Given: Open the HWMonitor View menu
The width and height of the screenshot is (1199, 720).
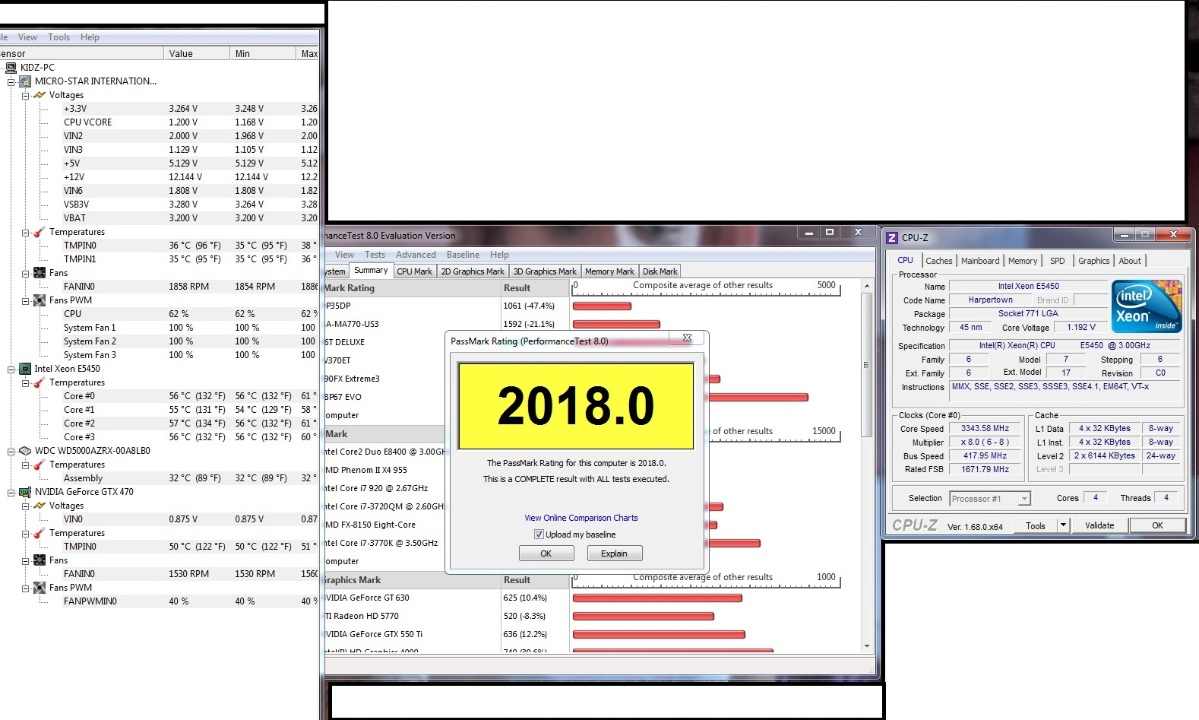Looking at the screenshot, I should click(x=28, y=37).
